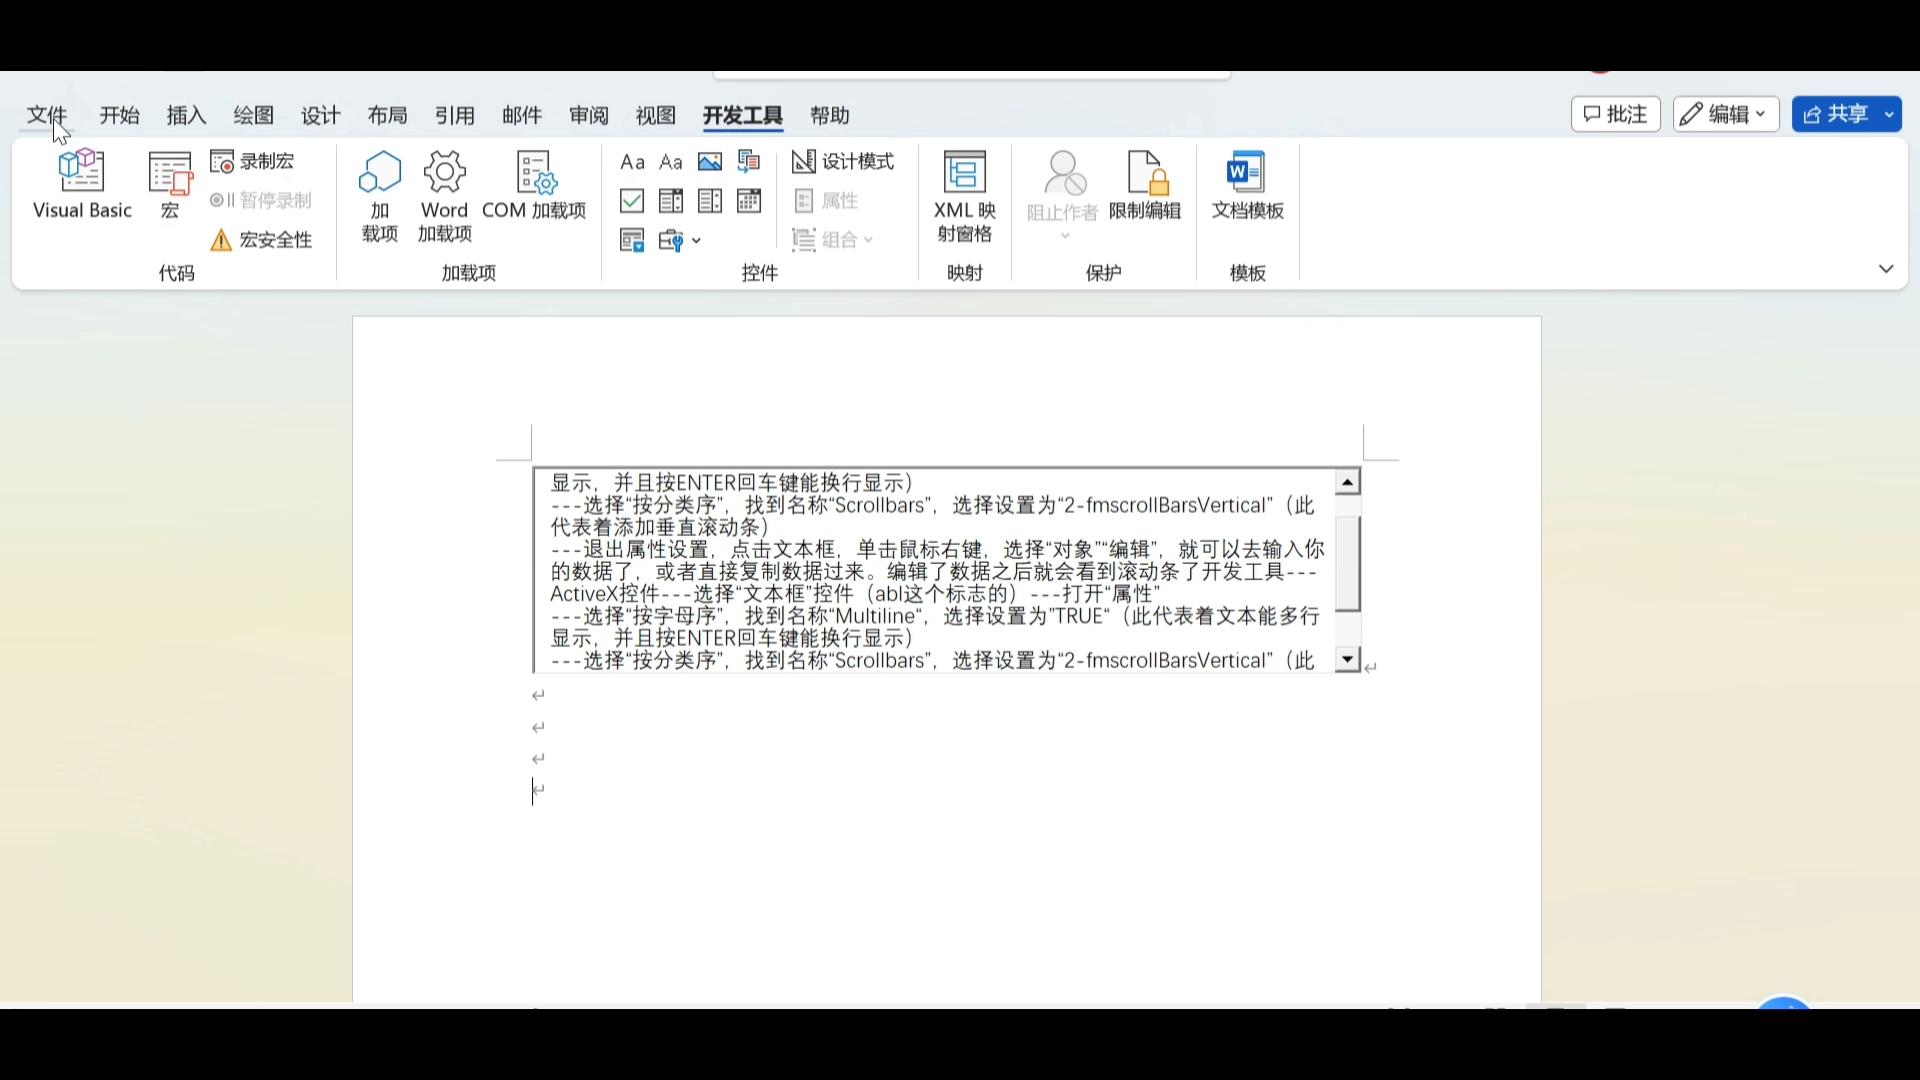Open the legacy tools toolbox icon

tap(671, 240)
